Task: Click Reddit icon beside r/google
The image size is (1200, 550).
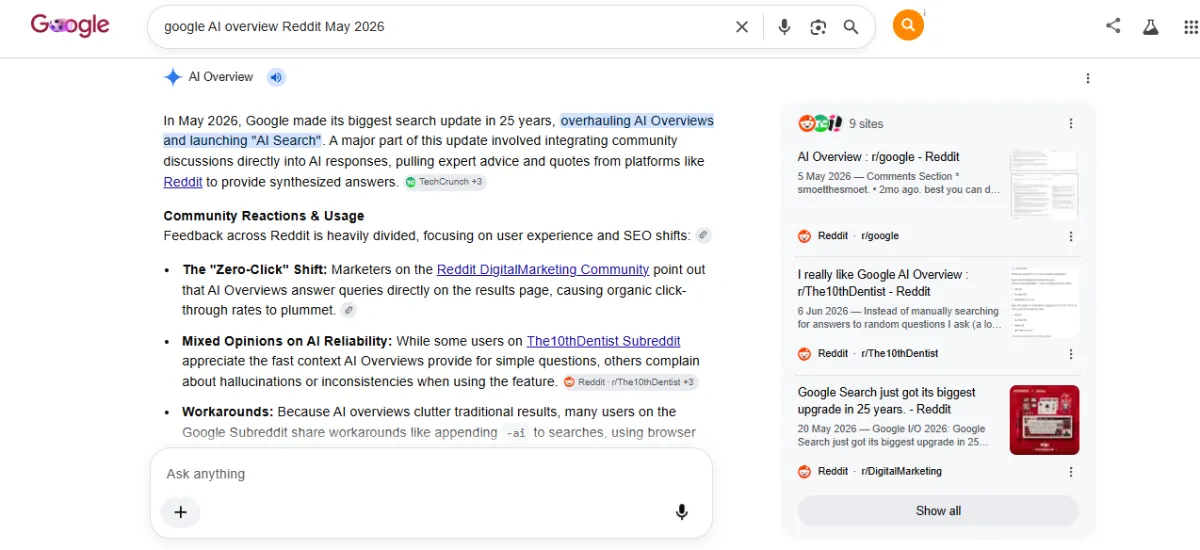Action: [x=804, y=236]
